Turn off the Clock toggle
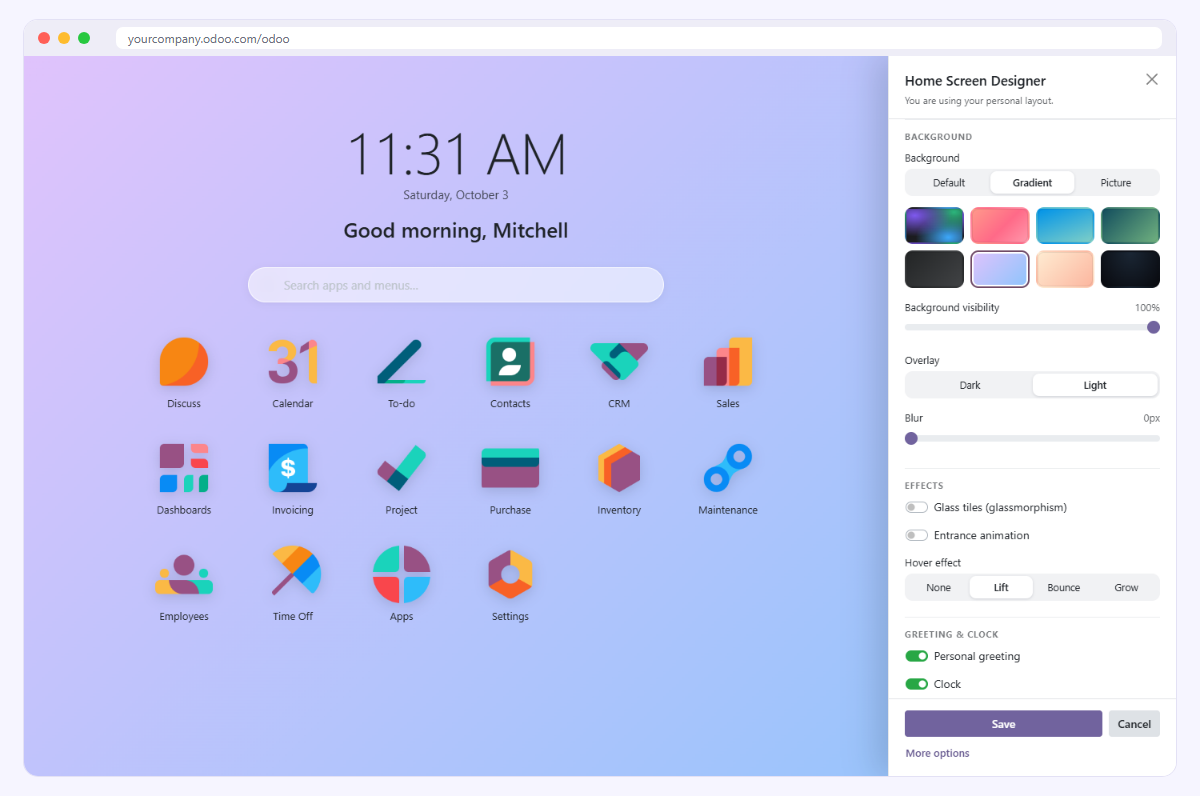This screenshot has width=1200, height=796. coord(916,685)
